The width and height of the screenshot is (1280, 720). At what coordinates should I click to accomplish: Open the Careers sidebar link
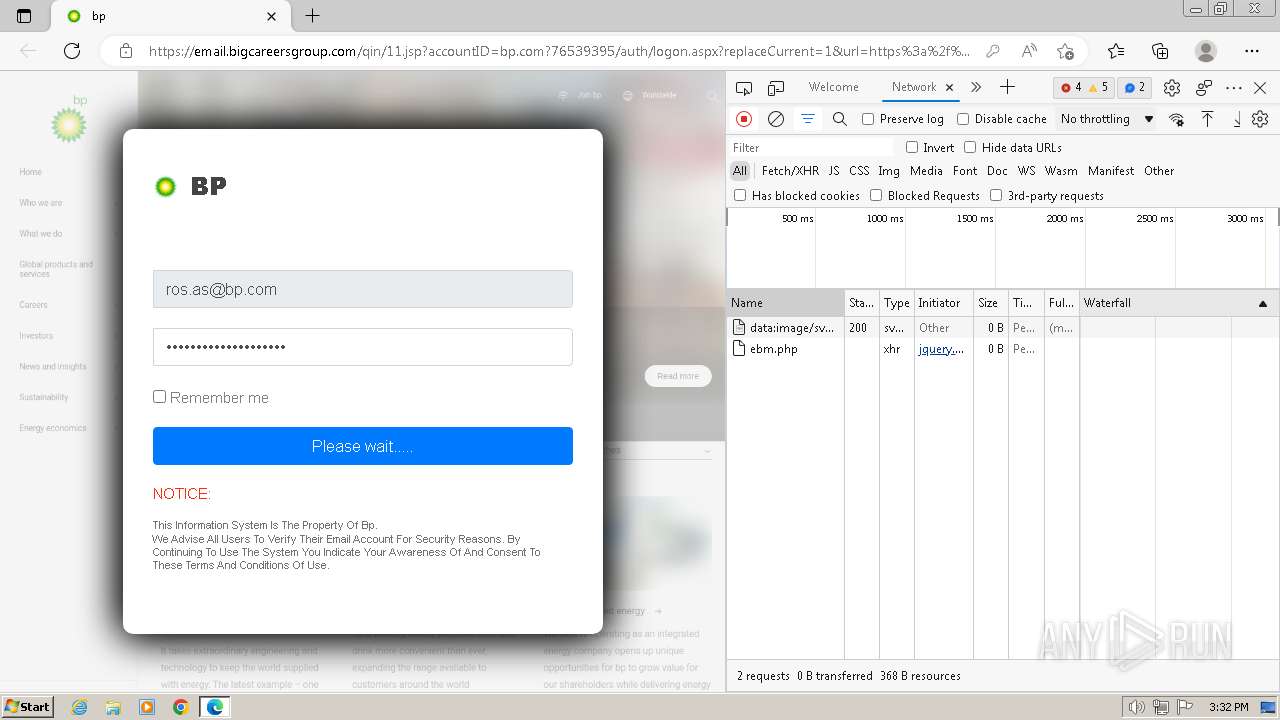(33, 305)
